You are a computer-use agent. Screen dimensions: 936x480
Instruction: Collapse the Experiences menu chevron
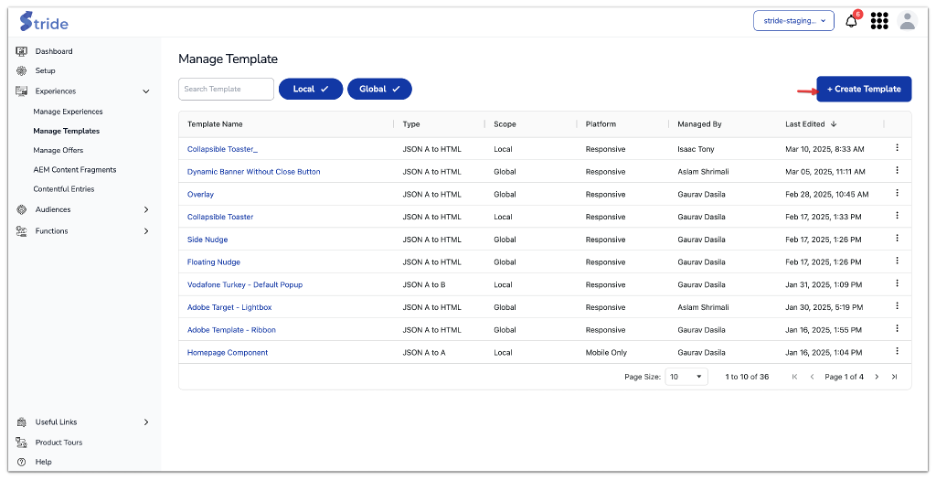tap(146, 91)
